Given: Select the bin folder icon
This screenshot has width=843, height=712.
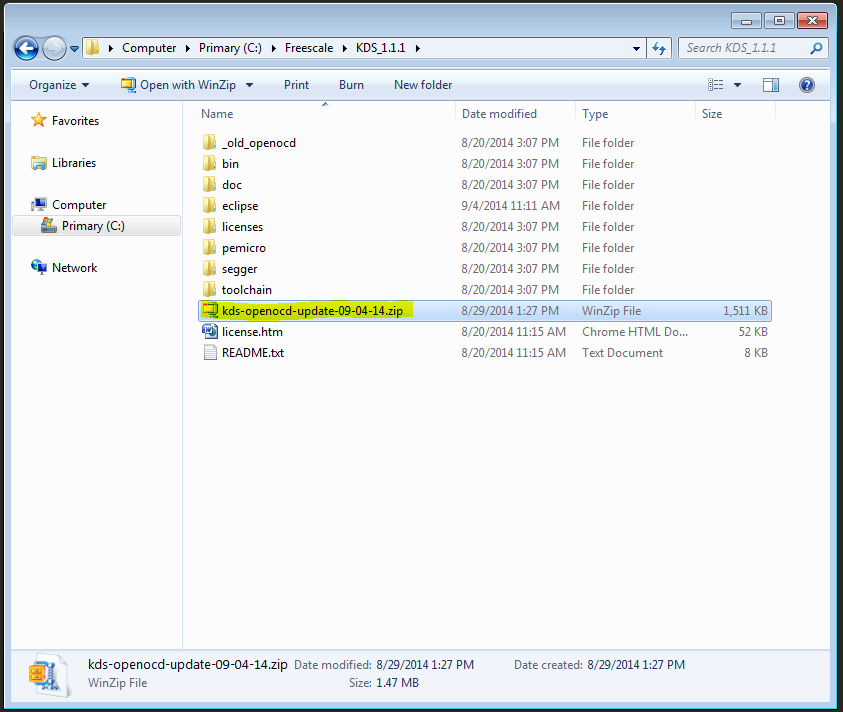Looking at the screenshot, I should pos(210,163).
